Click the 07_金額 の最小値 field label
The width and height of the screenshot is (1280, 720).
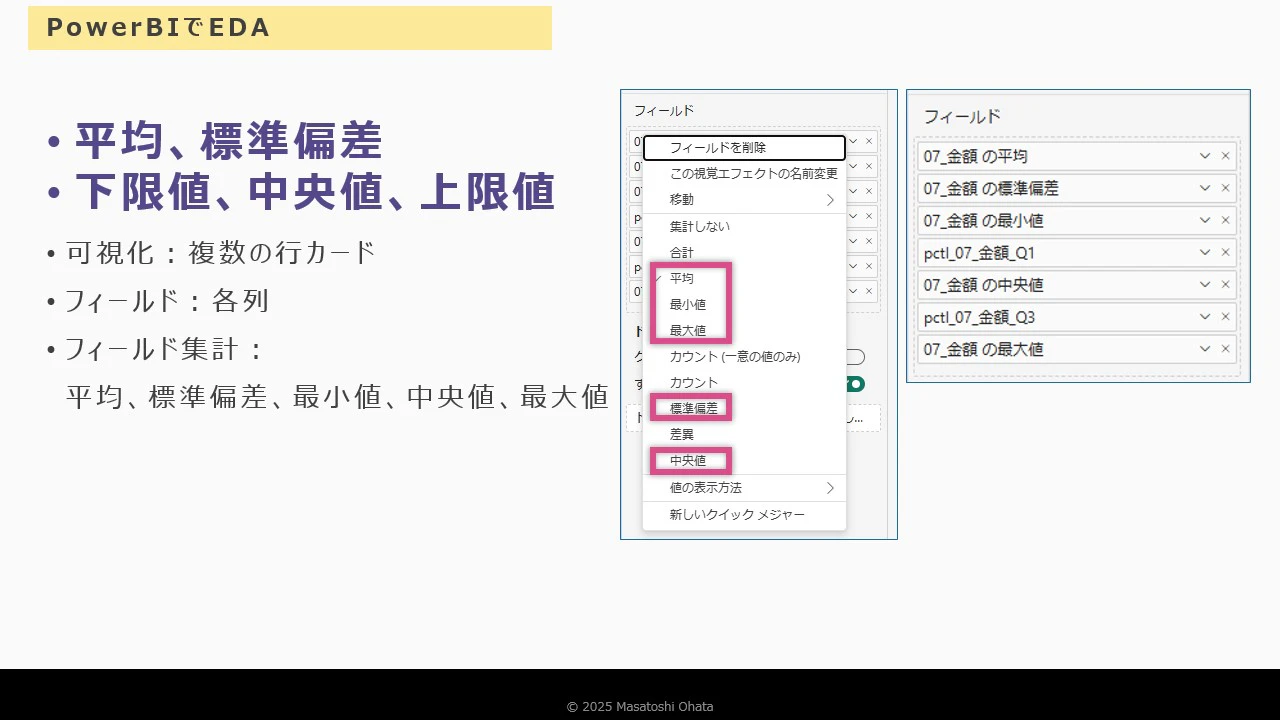983,221
